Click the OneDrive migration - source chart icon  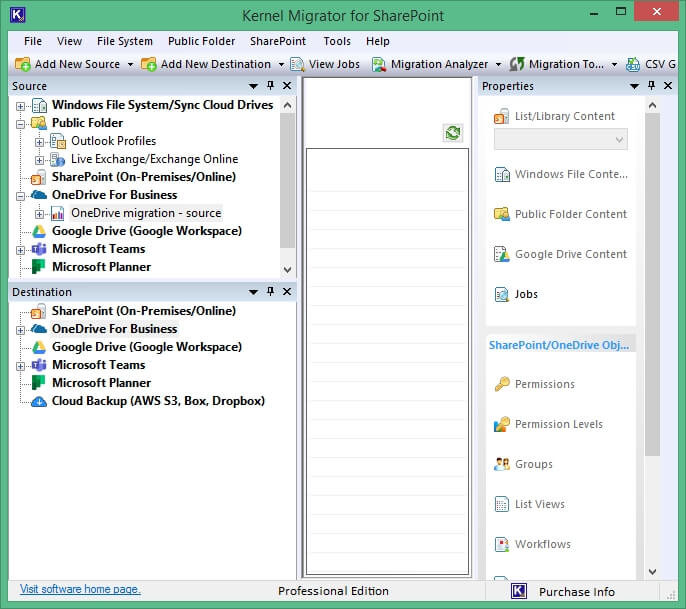[58, 214]
